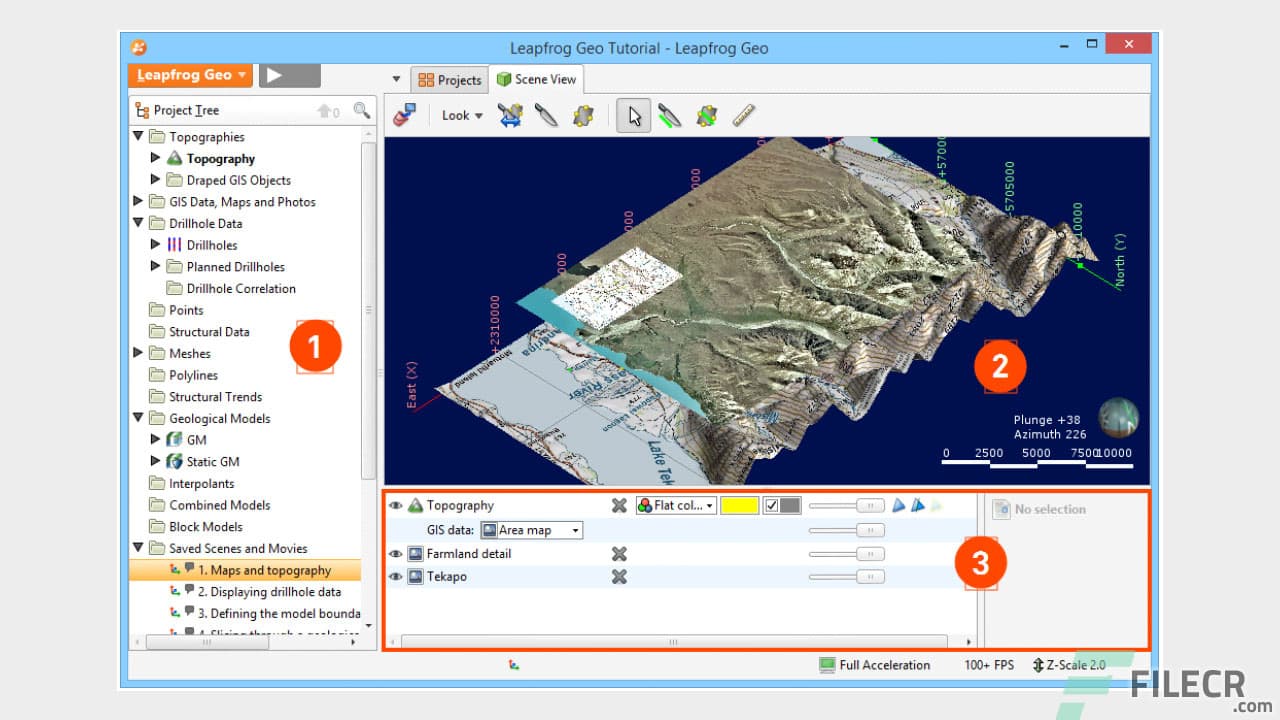The image size is (1280, 720).
Task: Click the camera angle blue arrow beside Topography
Action: click(898, 505)
